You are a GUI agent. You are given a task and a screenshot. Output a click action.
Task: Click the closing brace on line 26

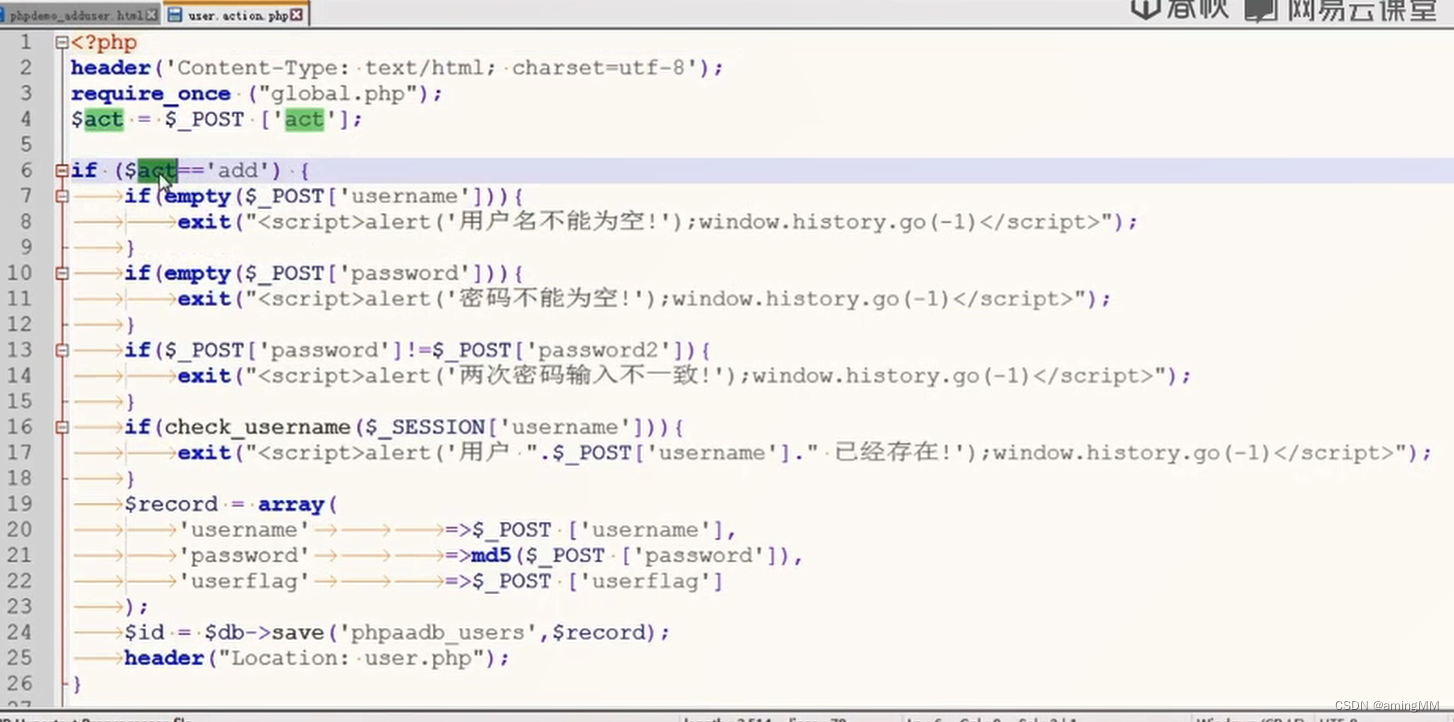(77, 683)
